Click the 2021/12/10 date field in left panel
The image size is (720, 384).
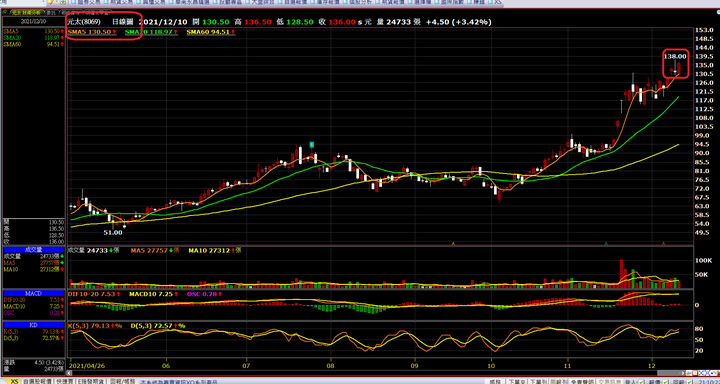tap(34, 21)
